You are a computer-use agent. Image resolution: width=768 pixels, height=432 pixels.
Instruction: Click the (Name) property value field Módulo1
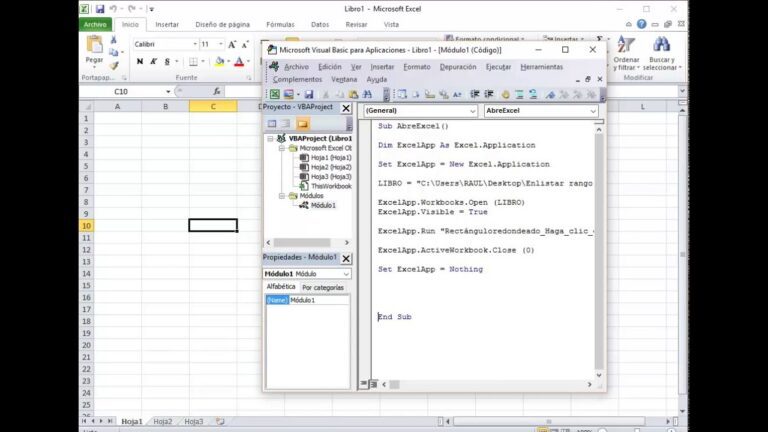point(319,300)
